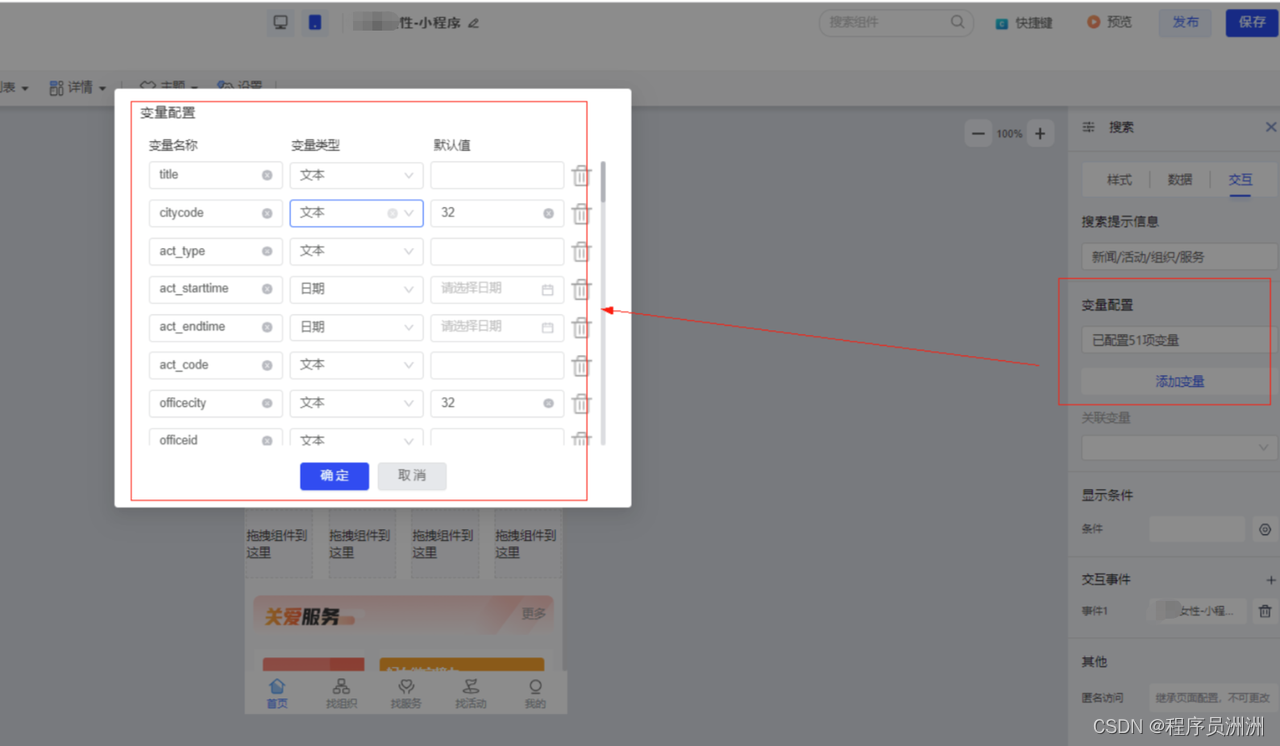Confirm variable settings with the 确定 button
This screenshot has width=1280, height=746.
(x=334, y=476)
